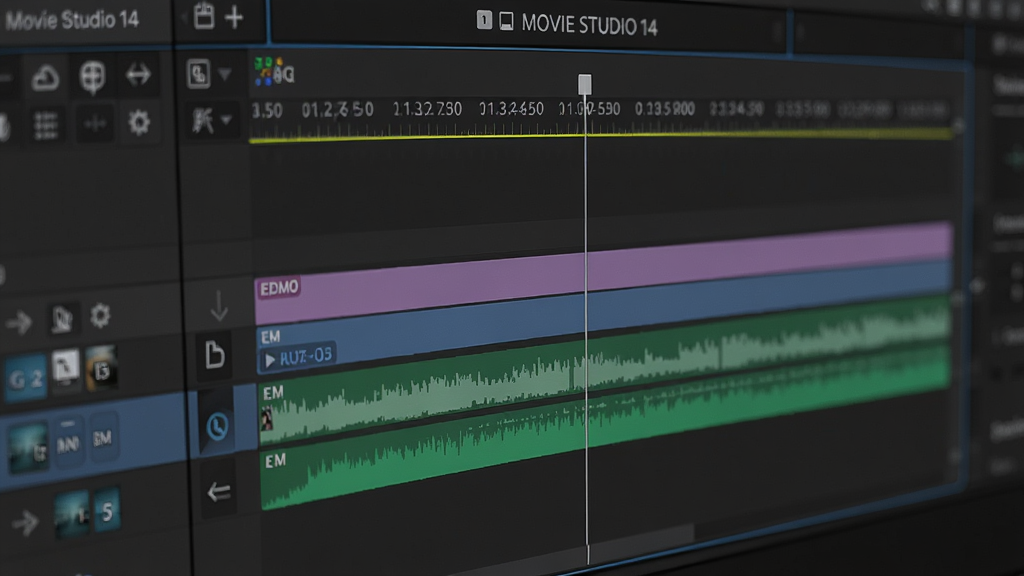
Task: Click the file icon beside the blue EM track
Action: (215, 355)
